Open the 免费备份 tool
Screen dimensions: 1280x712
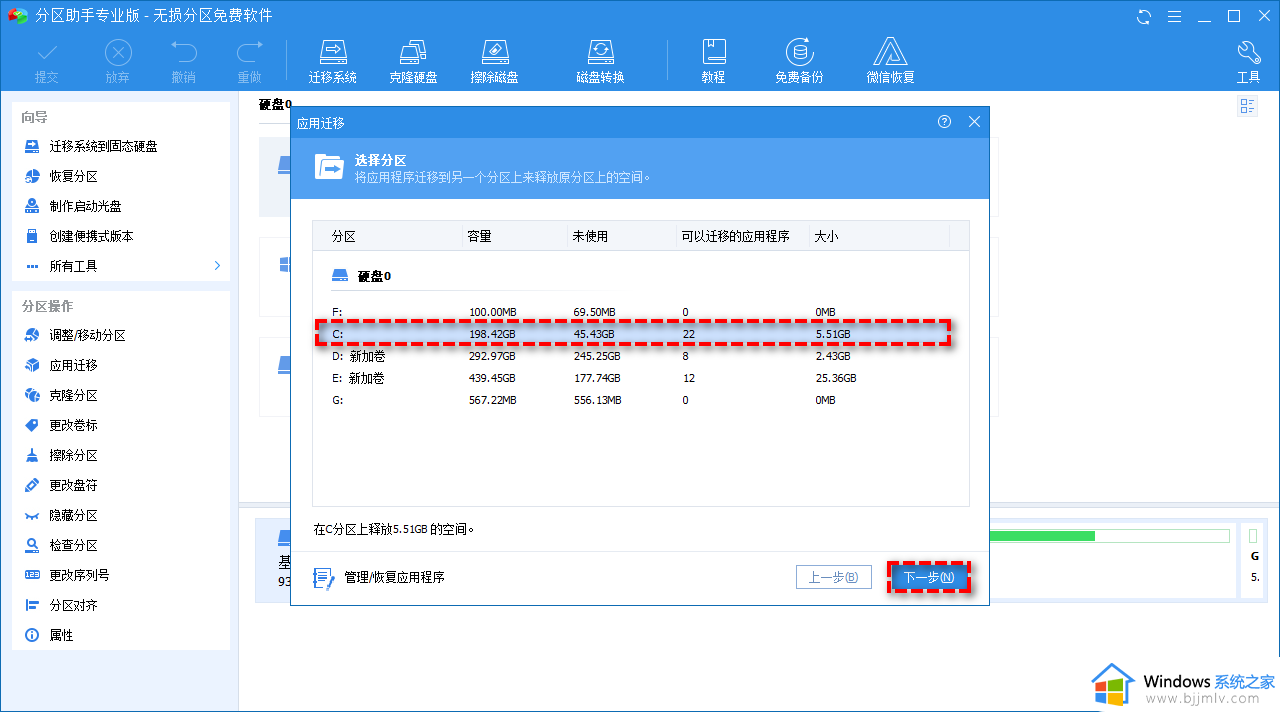799,60
